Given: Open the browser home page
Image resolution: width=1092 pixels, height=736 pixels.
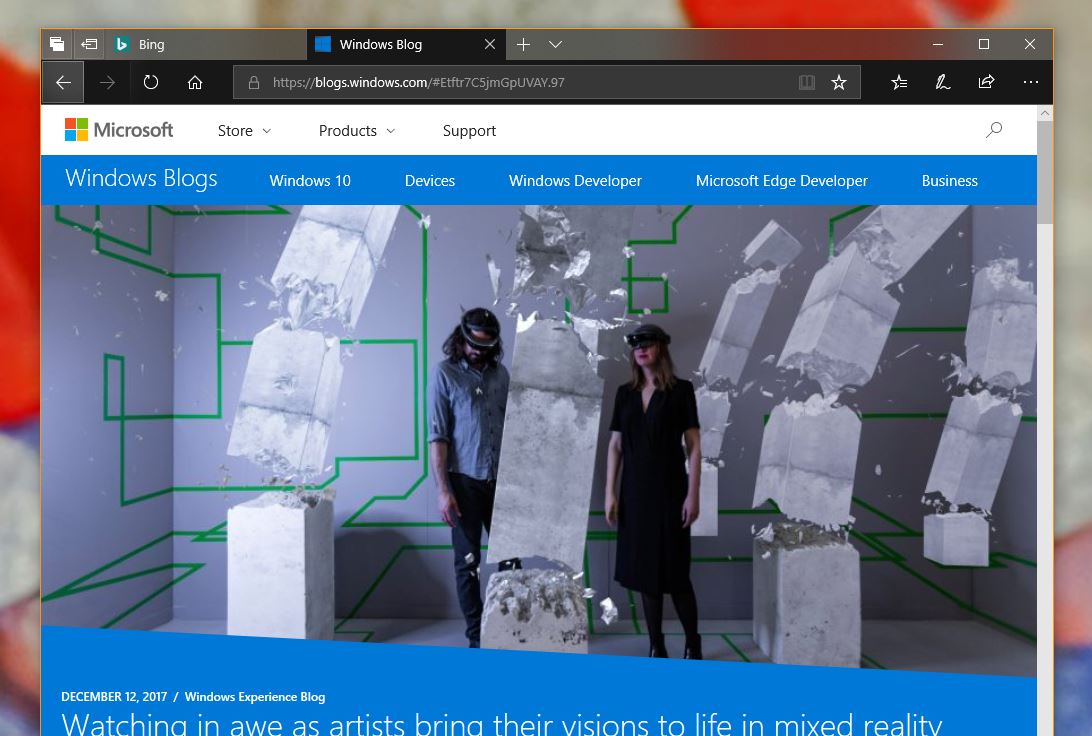Looking at the screenshot, I should point(195,82).
